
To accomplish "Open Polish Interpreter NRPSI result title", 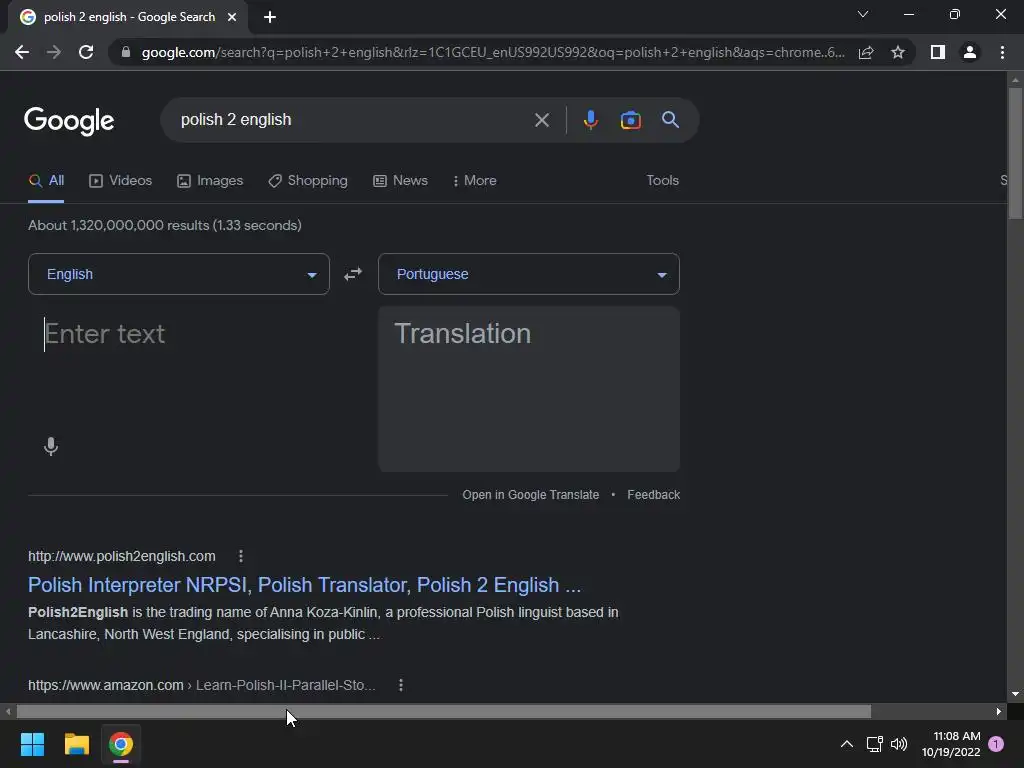I will point(304,585).
